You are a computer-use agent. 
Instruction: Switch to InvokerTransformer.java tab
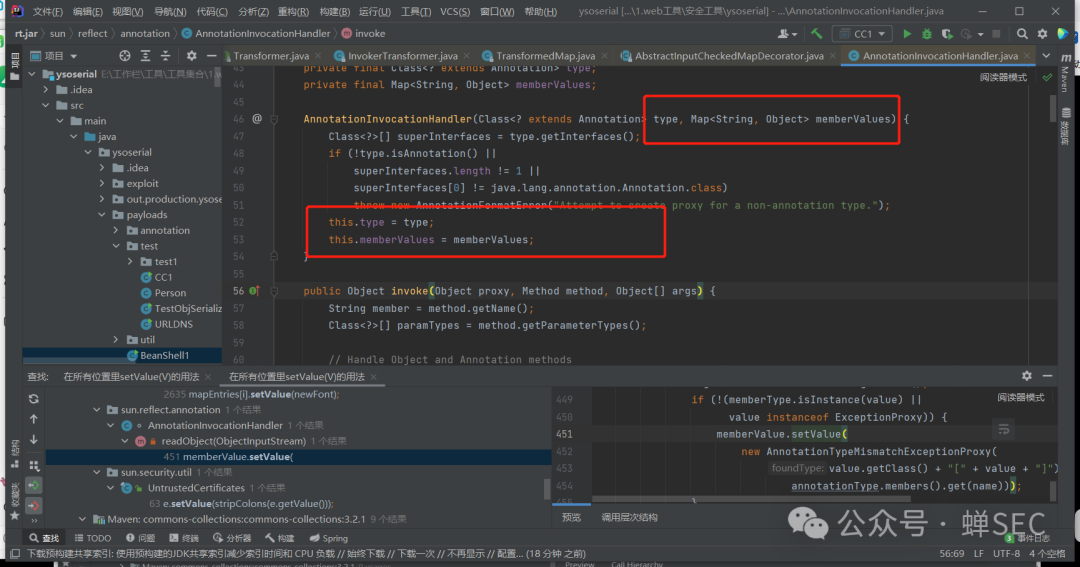point(402,56)
